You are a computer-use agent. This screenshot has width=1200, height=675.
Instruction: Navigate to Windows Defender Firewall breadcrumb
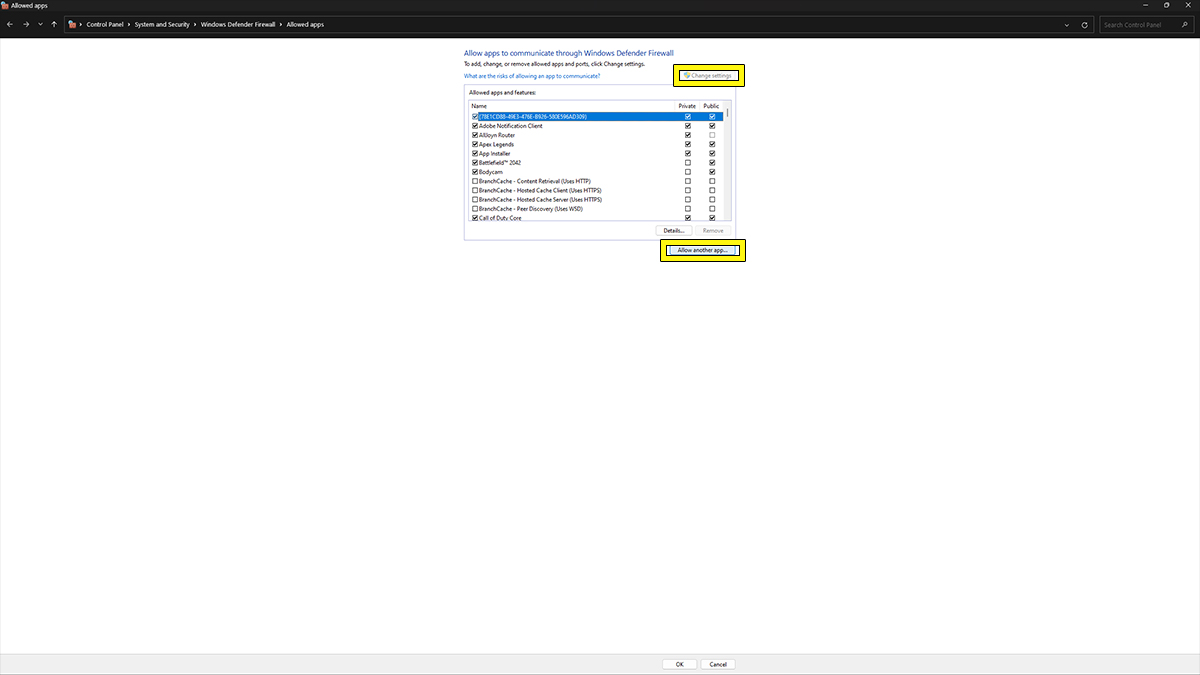pos(238,24)
